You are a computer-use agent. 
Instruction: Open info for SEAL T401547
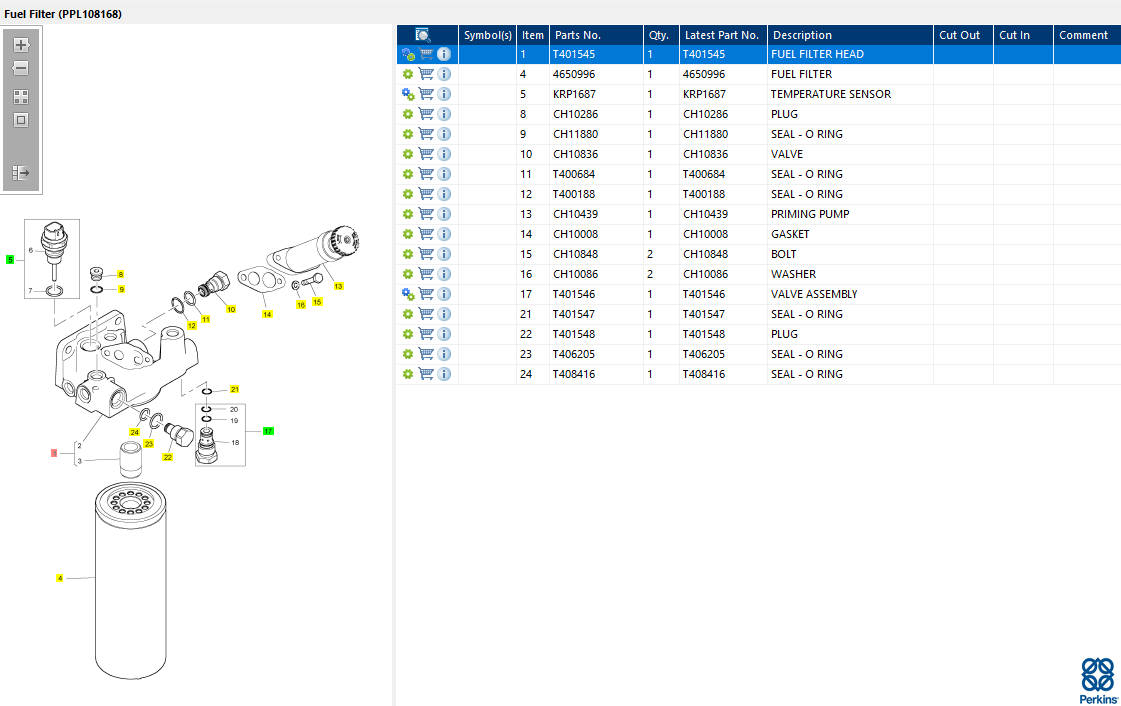pos(444,314)
